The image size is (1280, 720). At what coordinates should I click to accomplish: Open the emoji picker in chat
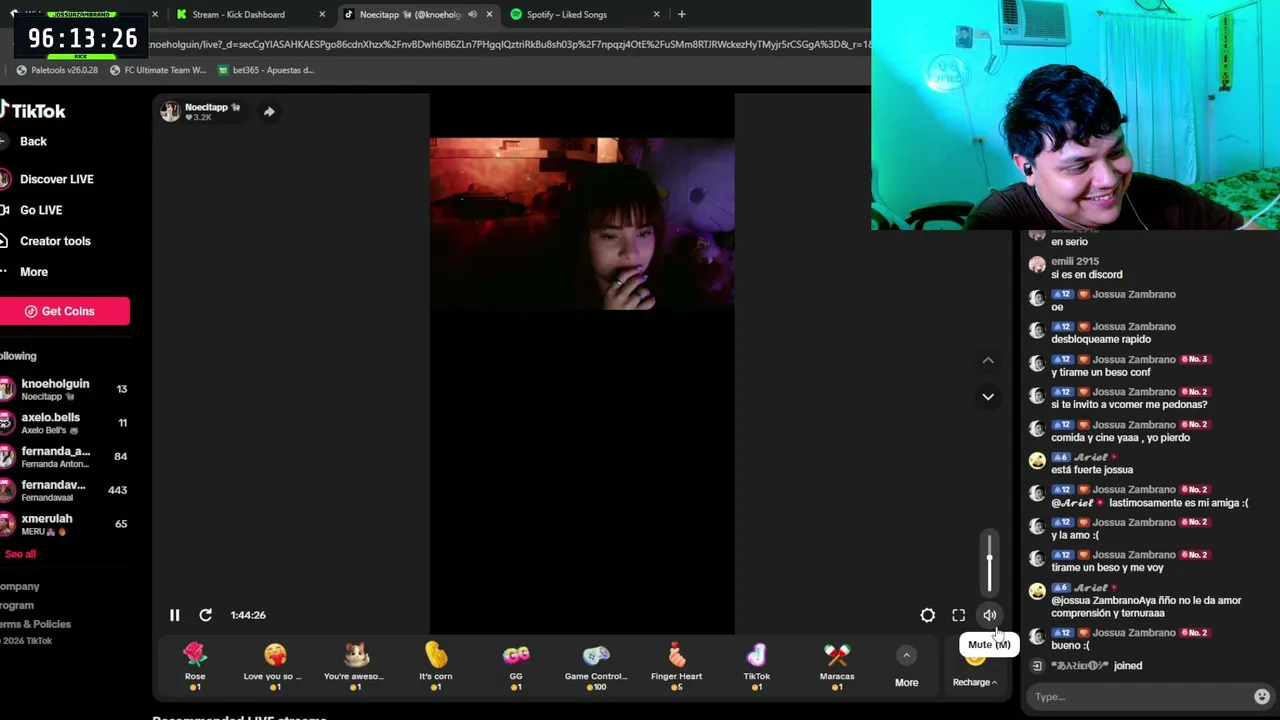1262,696
